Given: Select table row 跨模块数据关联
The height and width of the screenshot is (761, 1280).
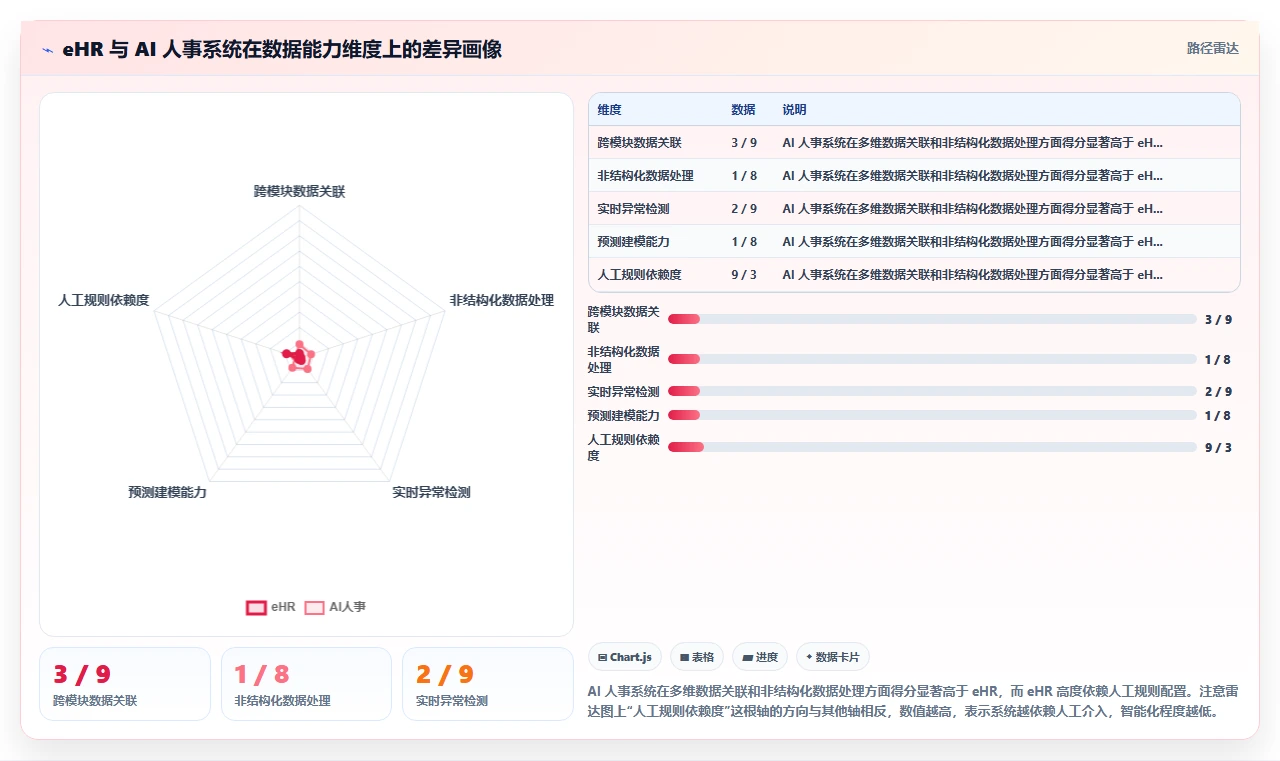Looking at the screenshot, I should click(x=914, y=143).
